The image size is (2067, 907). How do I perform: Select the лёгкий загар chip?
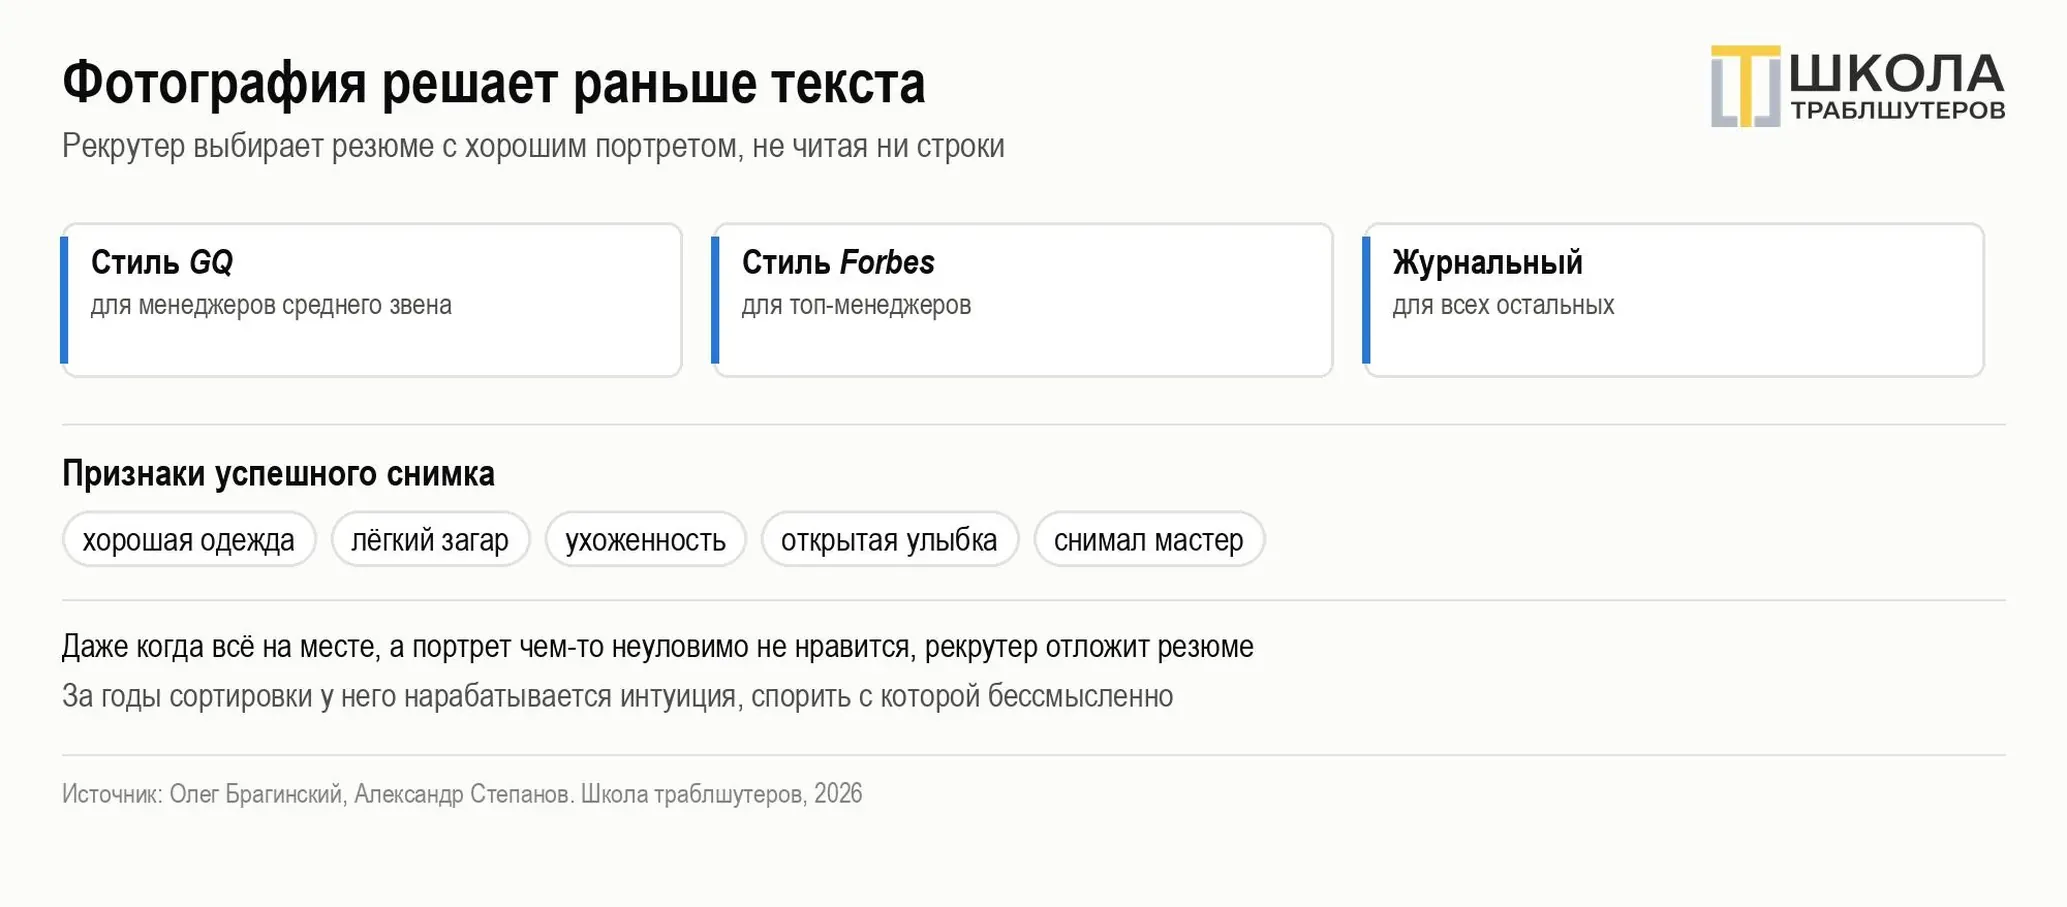430,540
